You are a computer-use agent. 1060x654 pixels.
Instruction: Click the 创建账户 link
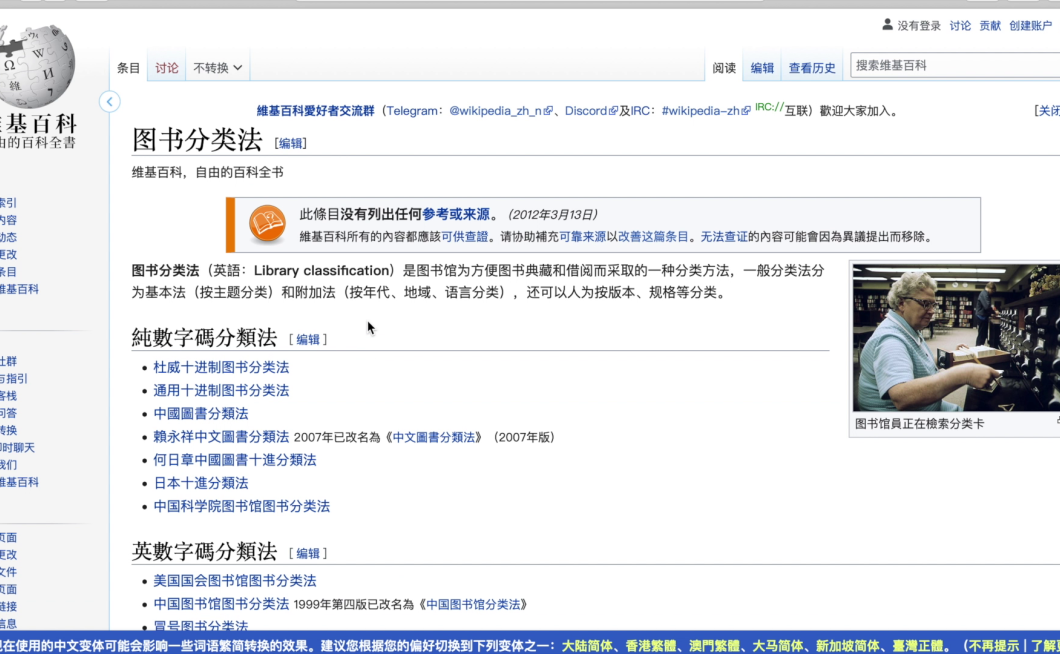pyautogui.click(x=1030, y=26)
